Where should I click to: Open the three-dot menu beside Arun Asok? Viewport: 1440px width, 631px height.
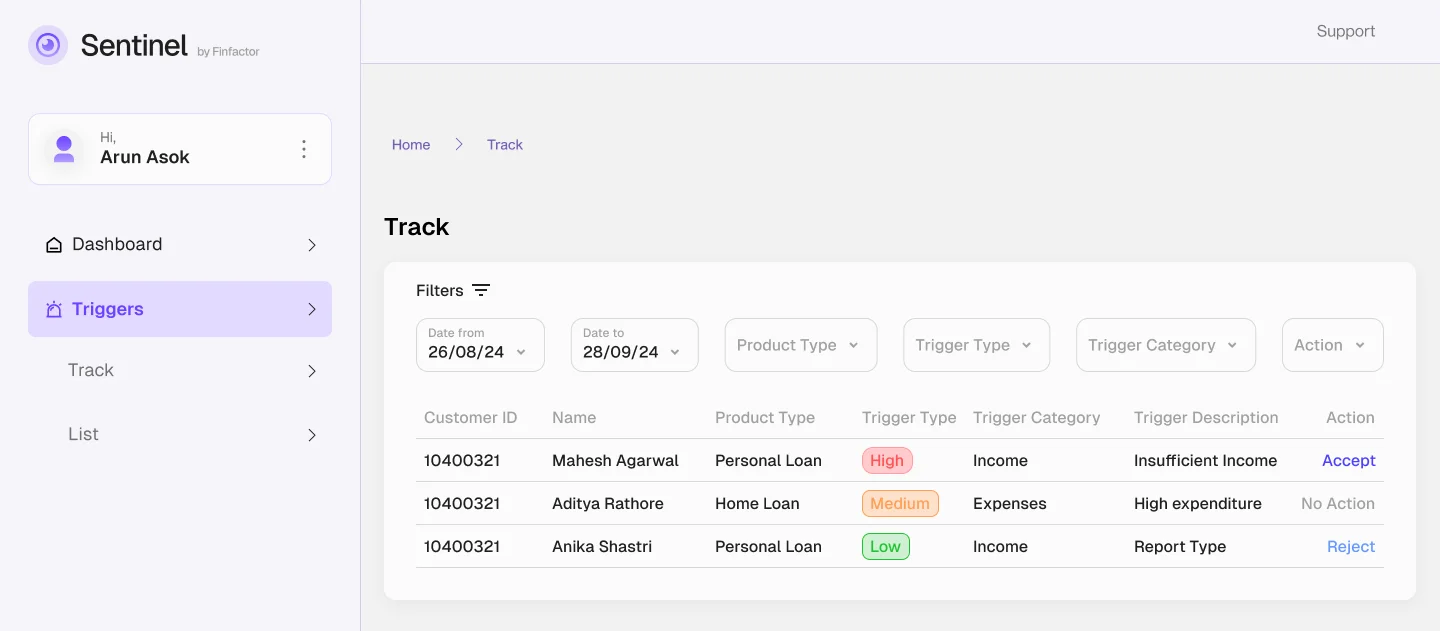tap(304, 149)
